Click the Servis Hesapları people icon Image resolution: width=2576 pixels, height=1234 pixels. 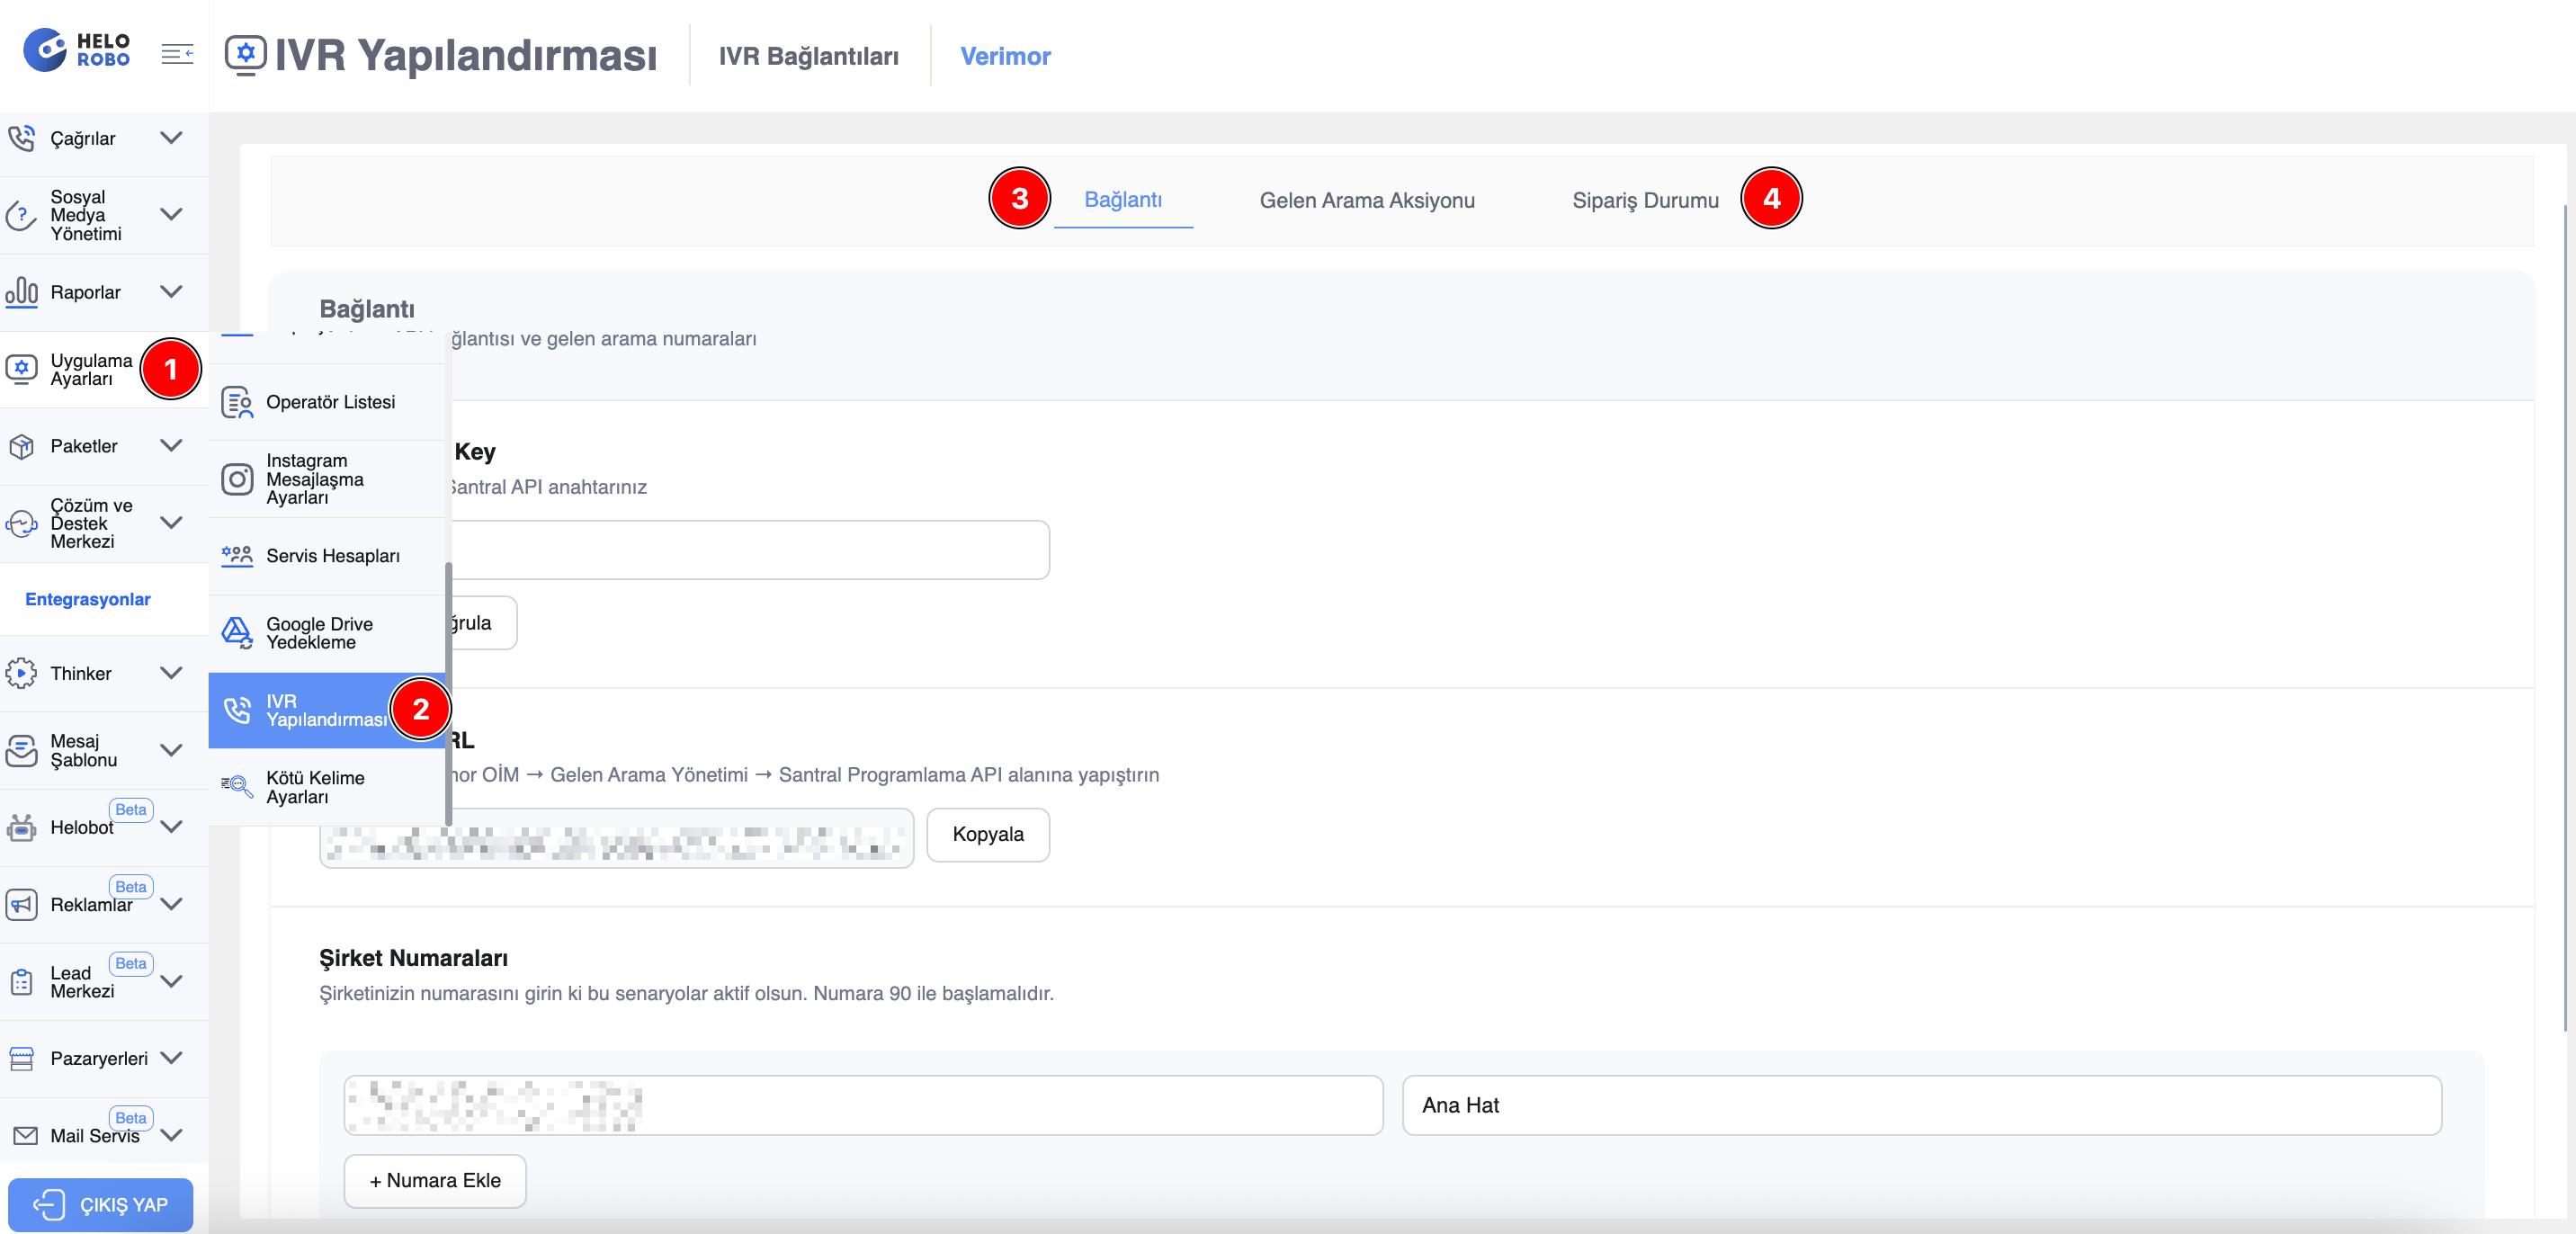coord(237,556)
